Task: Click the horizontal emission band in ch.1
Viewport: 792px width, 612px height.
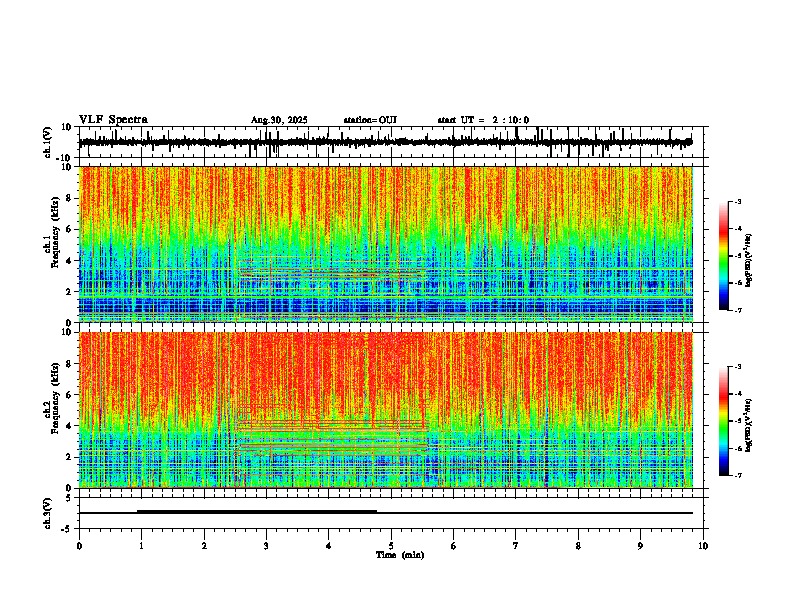Action: pyautogui.click(x=331, y=273)
